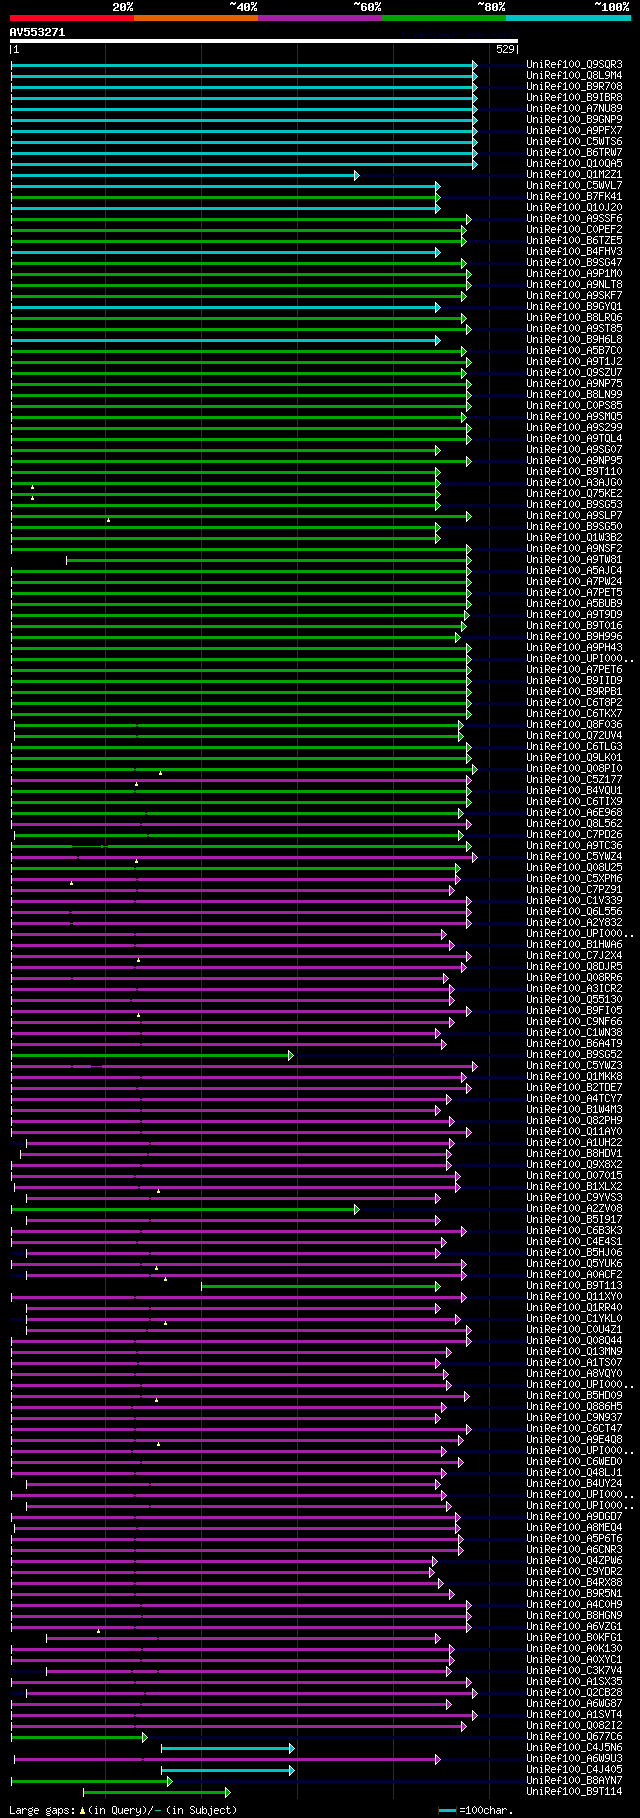Open hit UniRef100_C3K7V4

(574, 1671)
